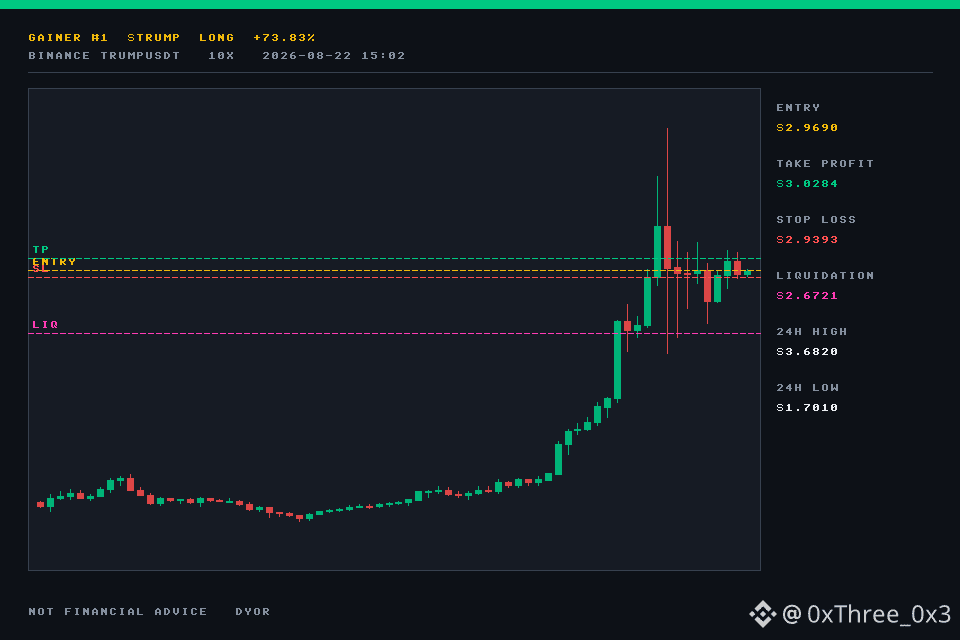Click the 2026-08-22 15:02 timestamp

334,56
